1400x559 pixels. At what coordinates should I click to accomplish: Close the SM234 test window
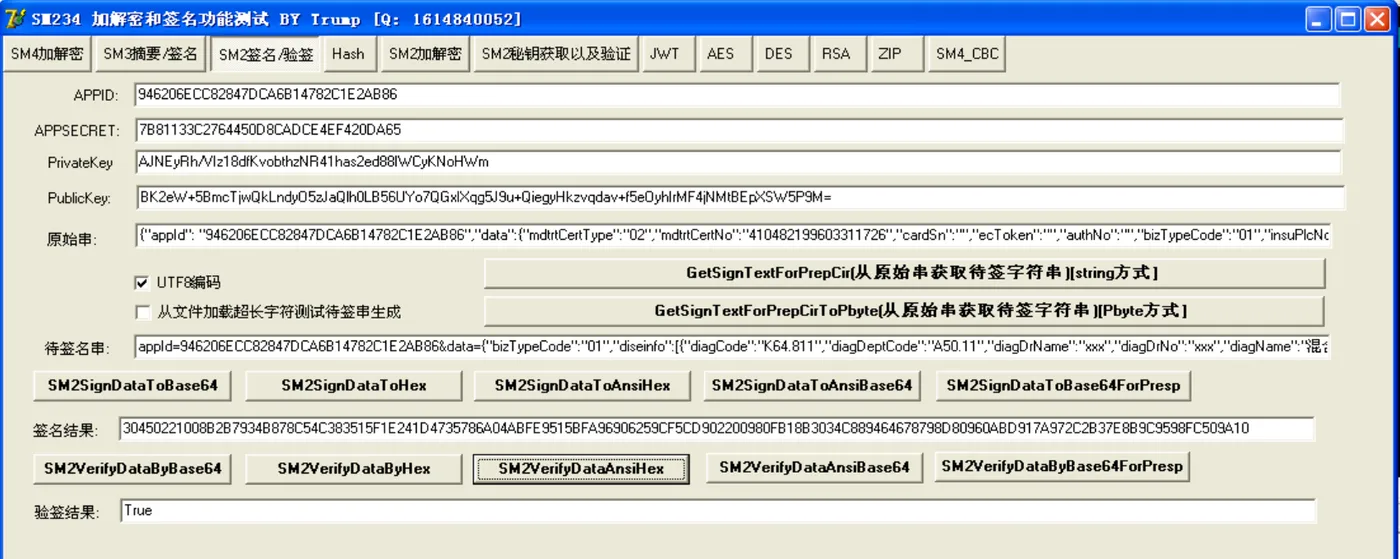point(1377,20)
